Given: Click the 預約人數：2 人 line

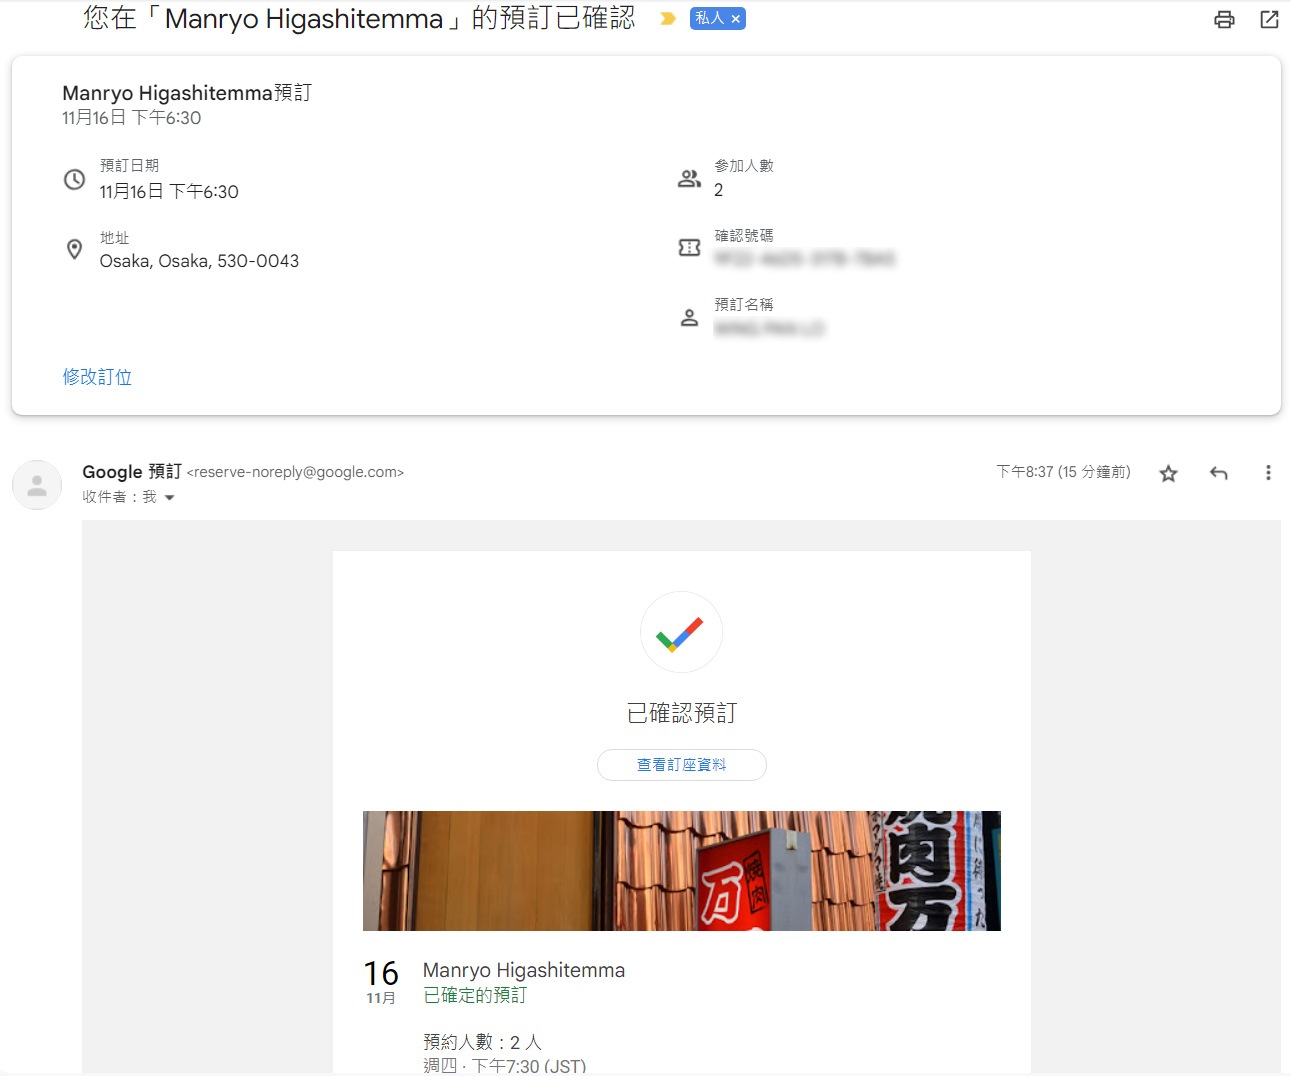Looking at the screenshot, I should (482, 1042).
